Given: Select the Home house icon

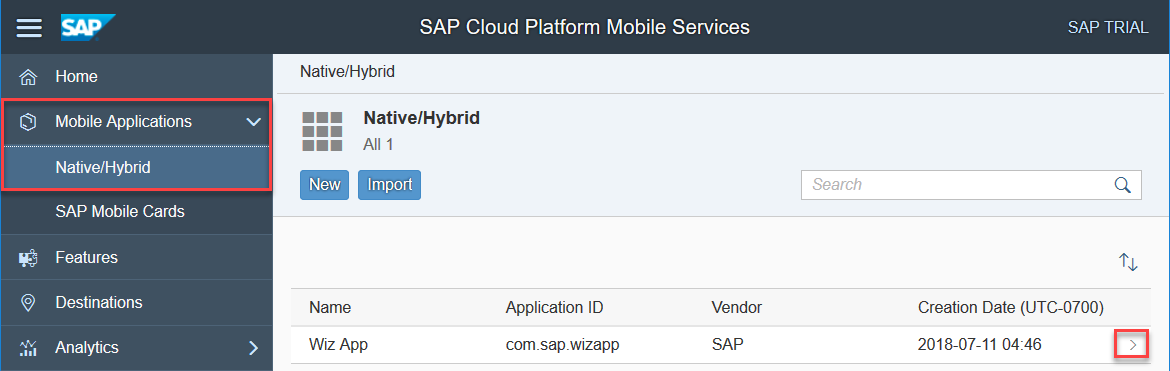Looking at the screenshot, I should click(28, 77).
